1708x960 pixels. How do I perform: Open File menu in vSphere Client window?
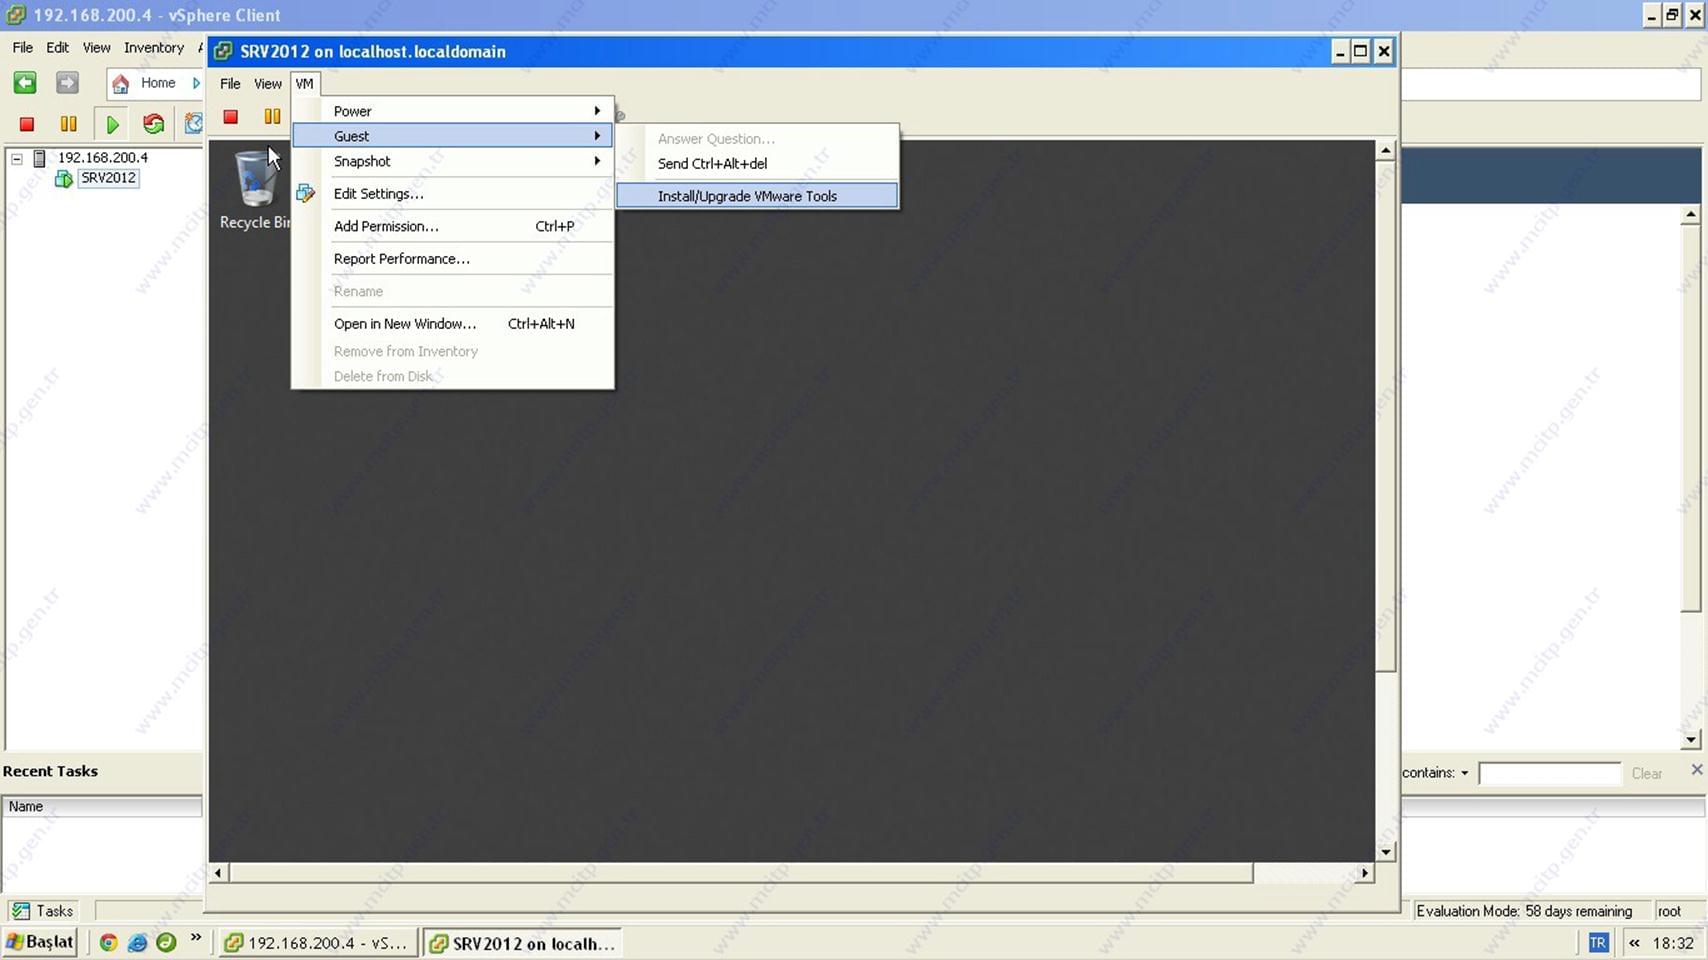click(x=22, y=48)
